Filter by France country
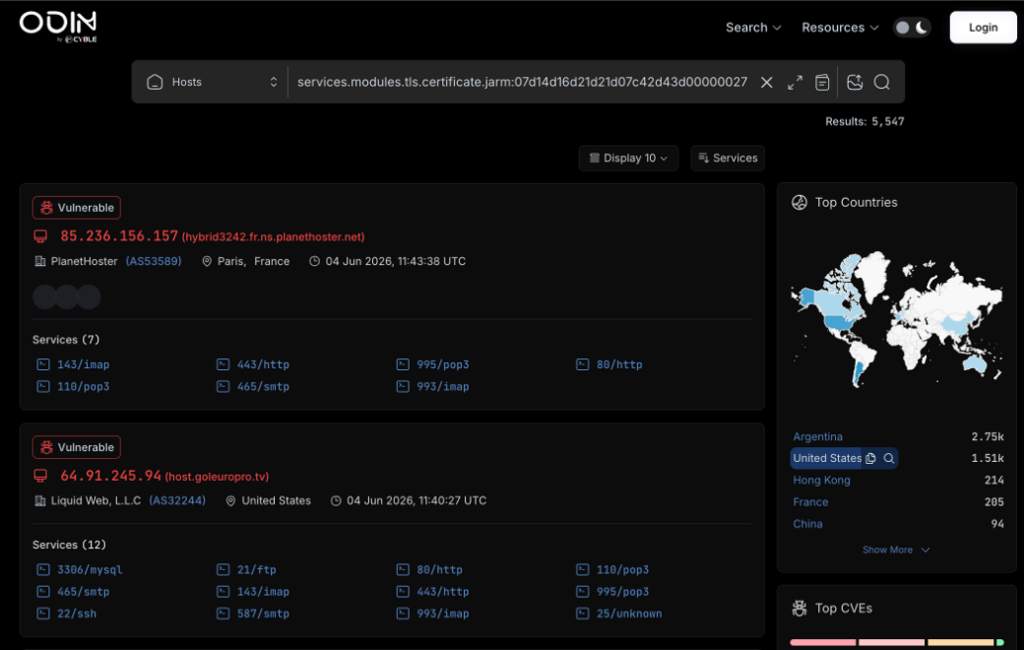Screen dimensions: 1024x650 [810, 502]
